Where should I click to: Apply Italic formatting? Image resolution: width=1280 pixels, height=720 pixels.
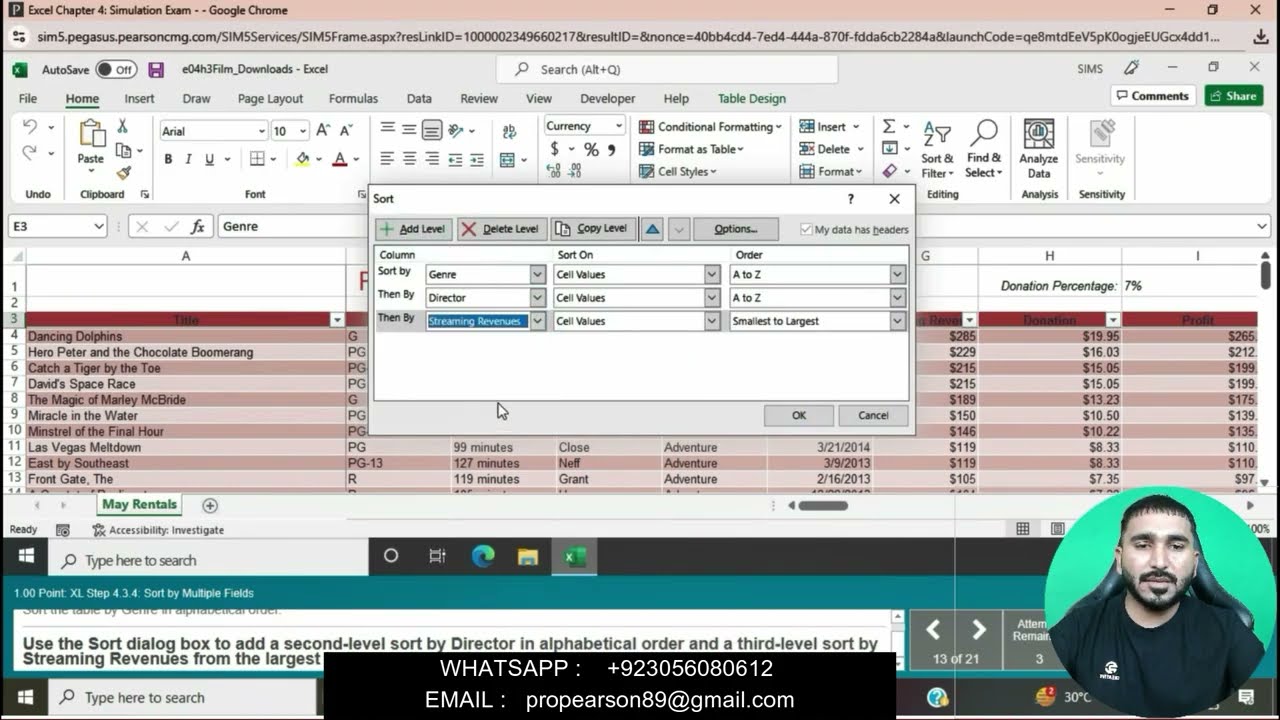coord(189,159)
